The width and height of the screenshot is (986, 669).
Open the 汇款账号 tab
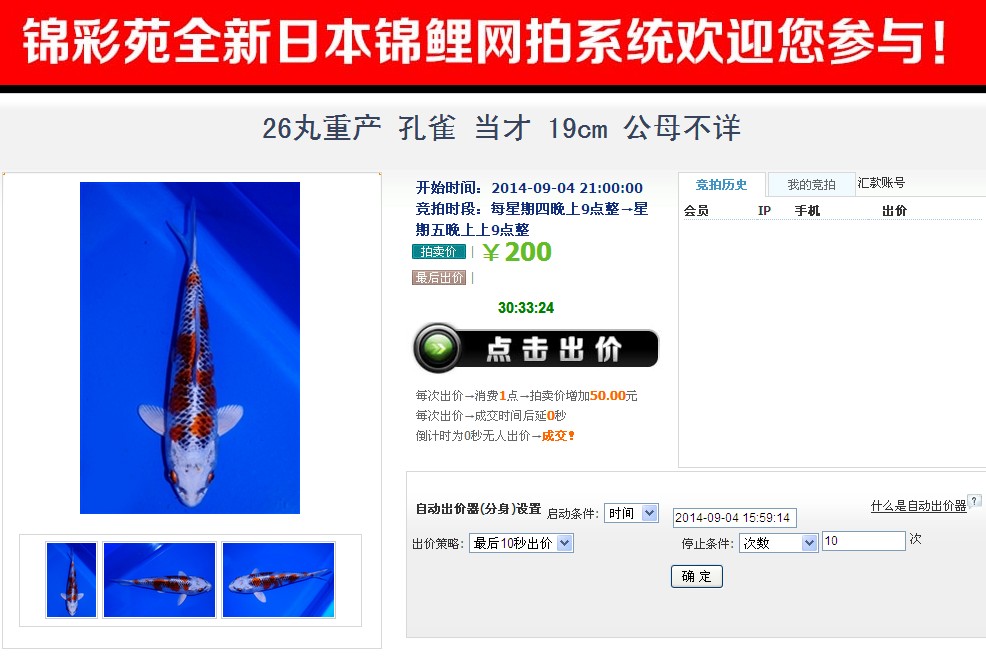tap(881, 183)
